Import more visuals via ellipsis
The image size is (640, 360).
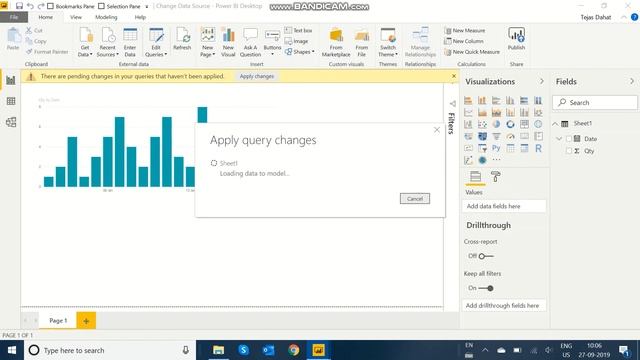click(x=496, y=160)
